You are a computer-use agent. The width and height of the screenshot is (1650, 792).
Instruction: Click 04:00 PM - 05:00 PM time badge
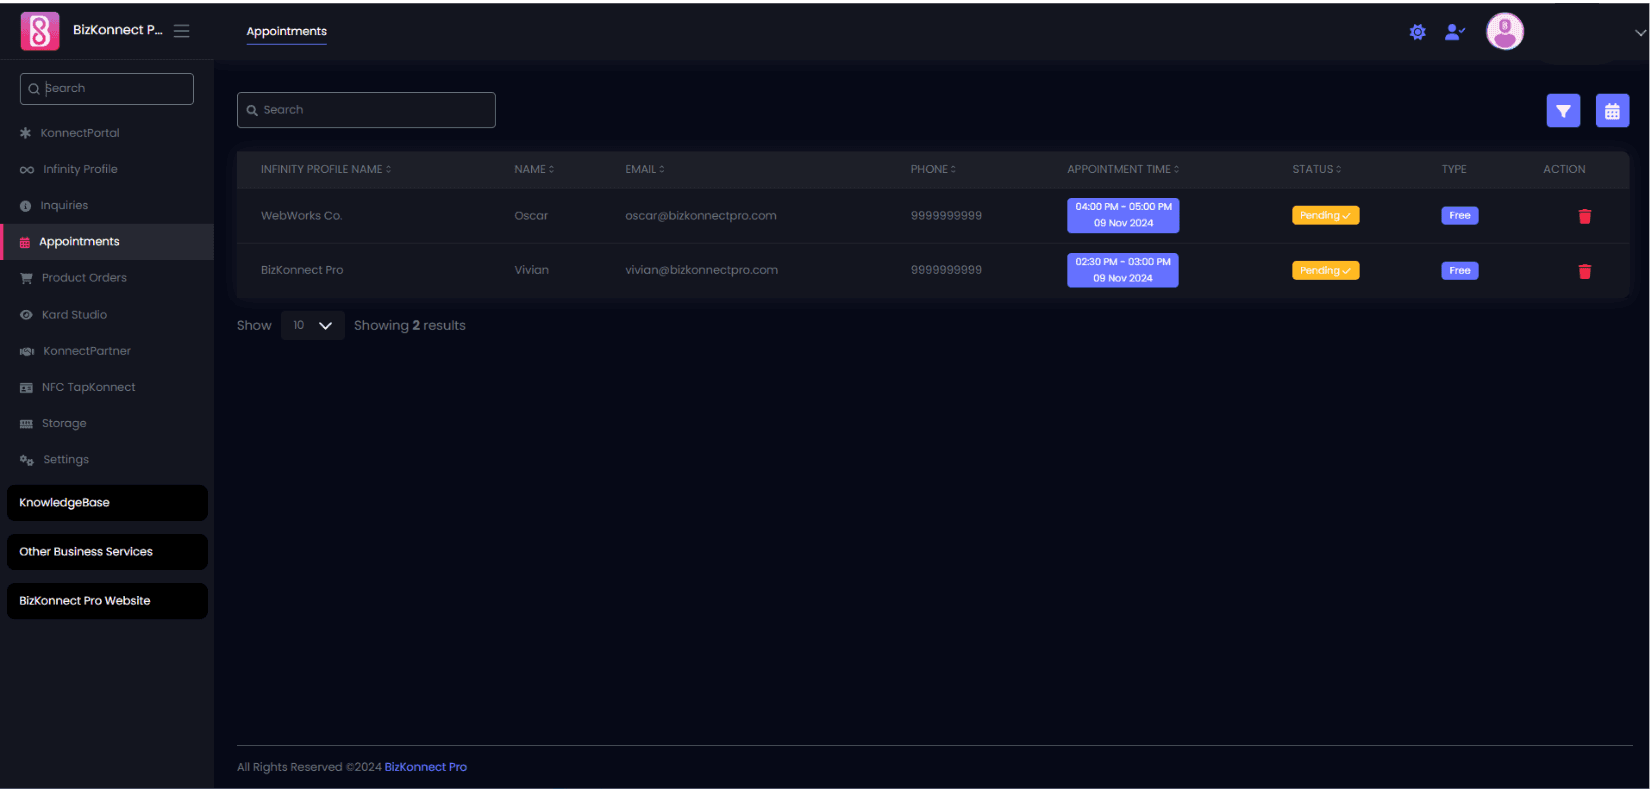pos(1123,216)
